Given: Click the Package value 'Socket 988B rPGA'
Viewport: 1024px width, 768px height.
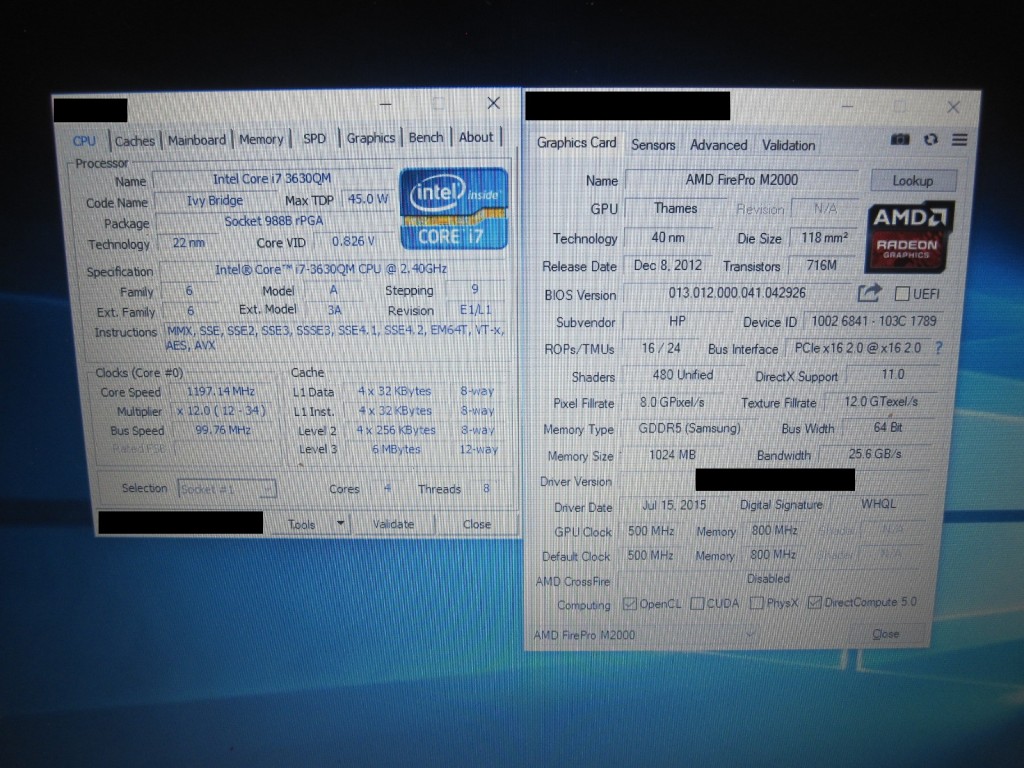Looking at the screenshot, I should [274, 221].
